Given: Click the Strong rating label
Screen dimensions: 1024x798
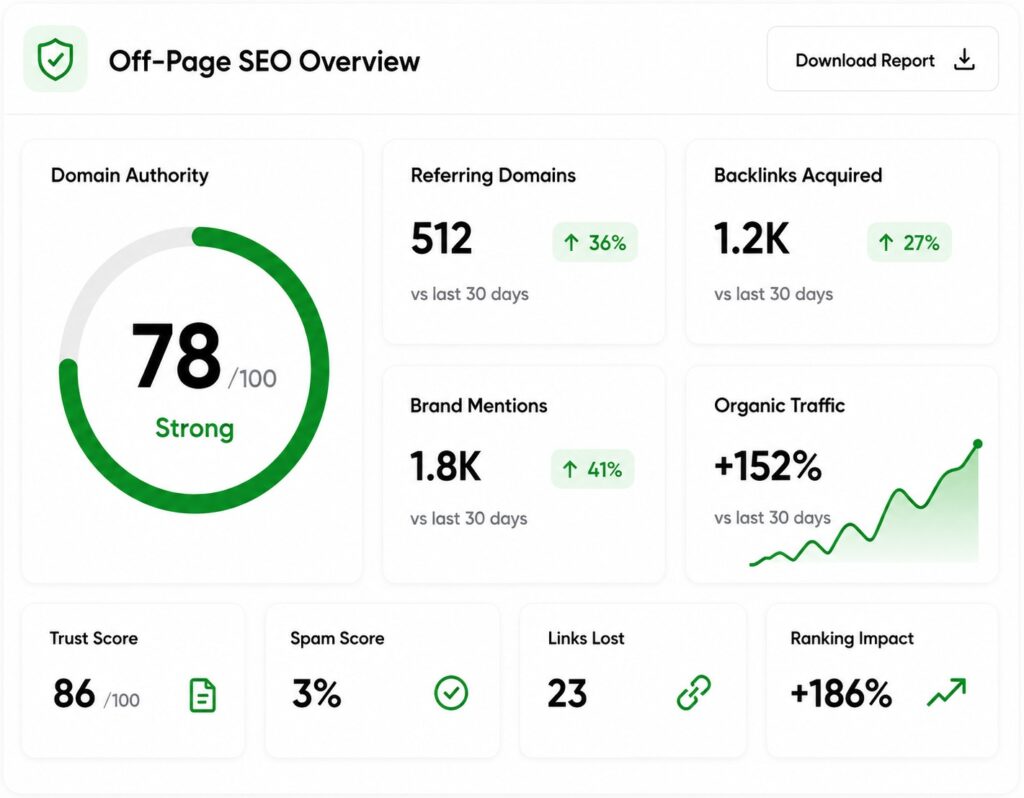Looking at the screenshot, I should [x=195, y=428].
